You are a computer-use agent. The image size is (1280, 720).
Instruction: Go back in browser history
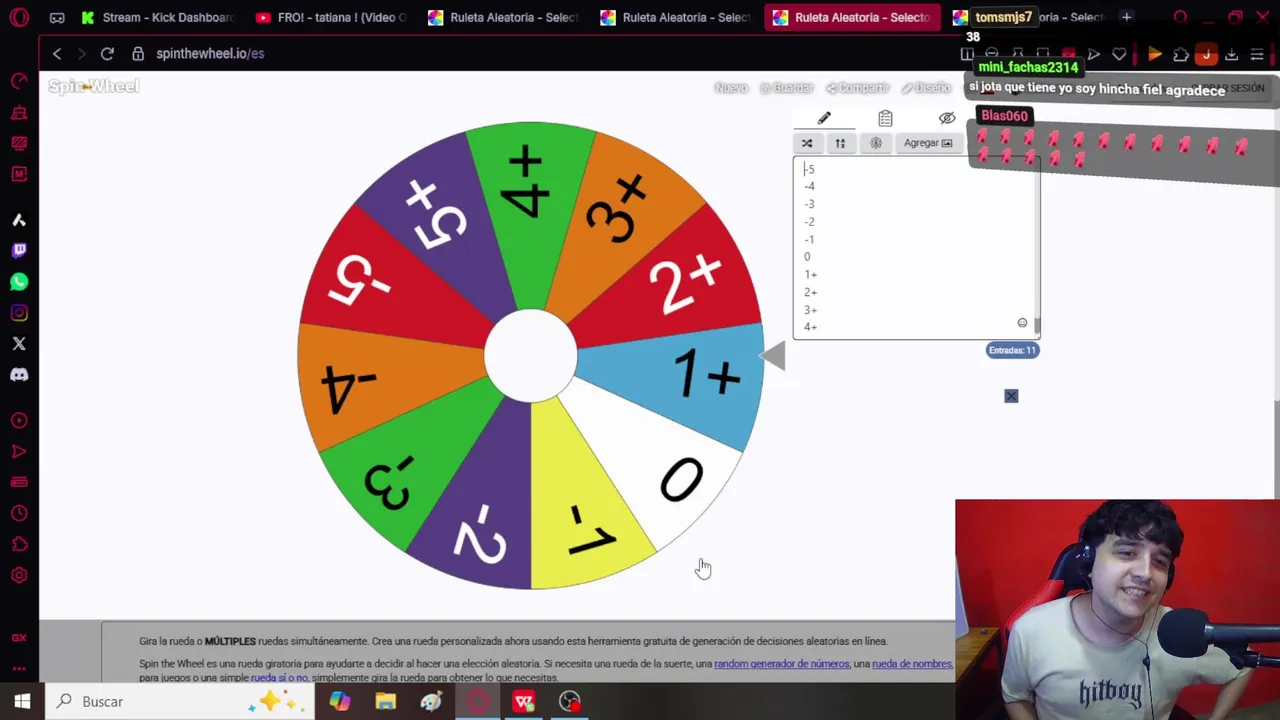[57, 54]
